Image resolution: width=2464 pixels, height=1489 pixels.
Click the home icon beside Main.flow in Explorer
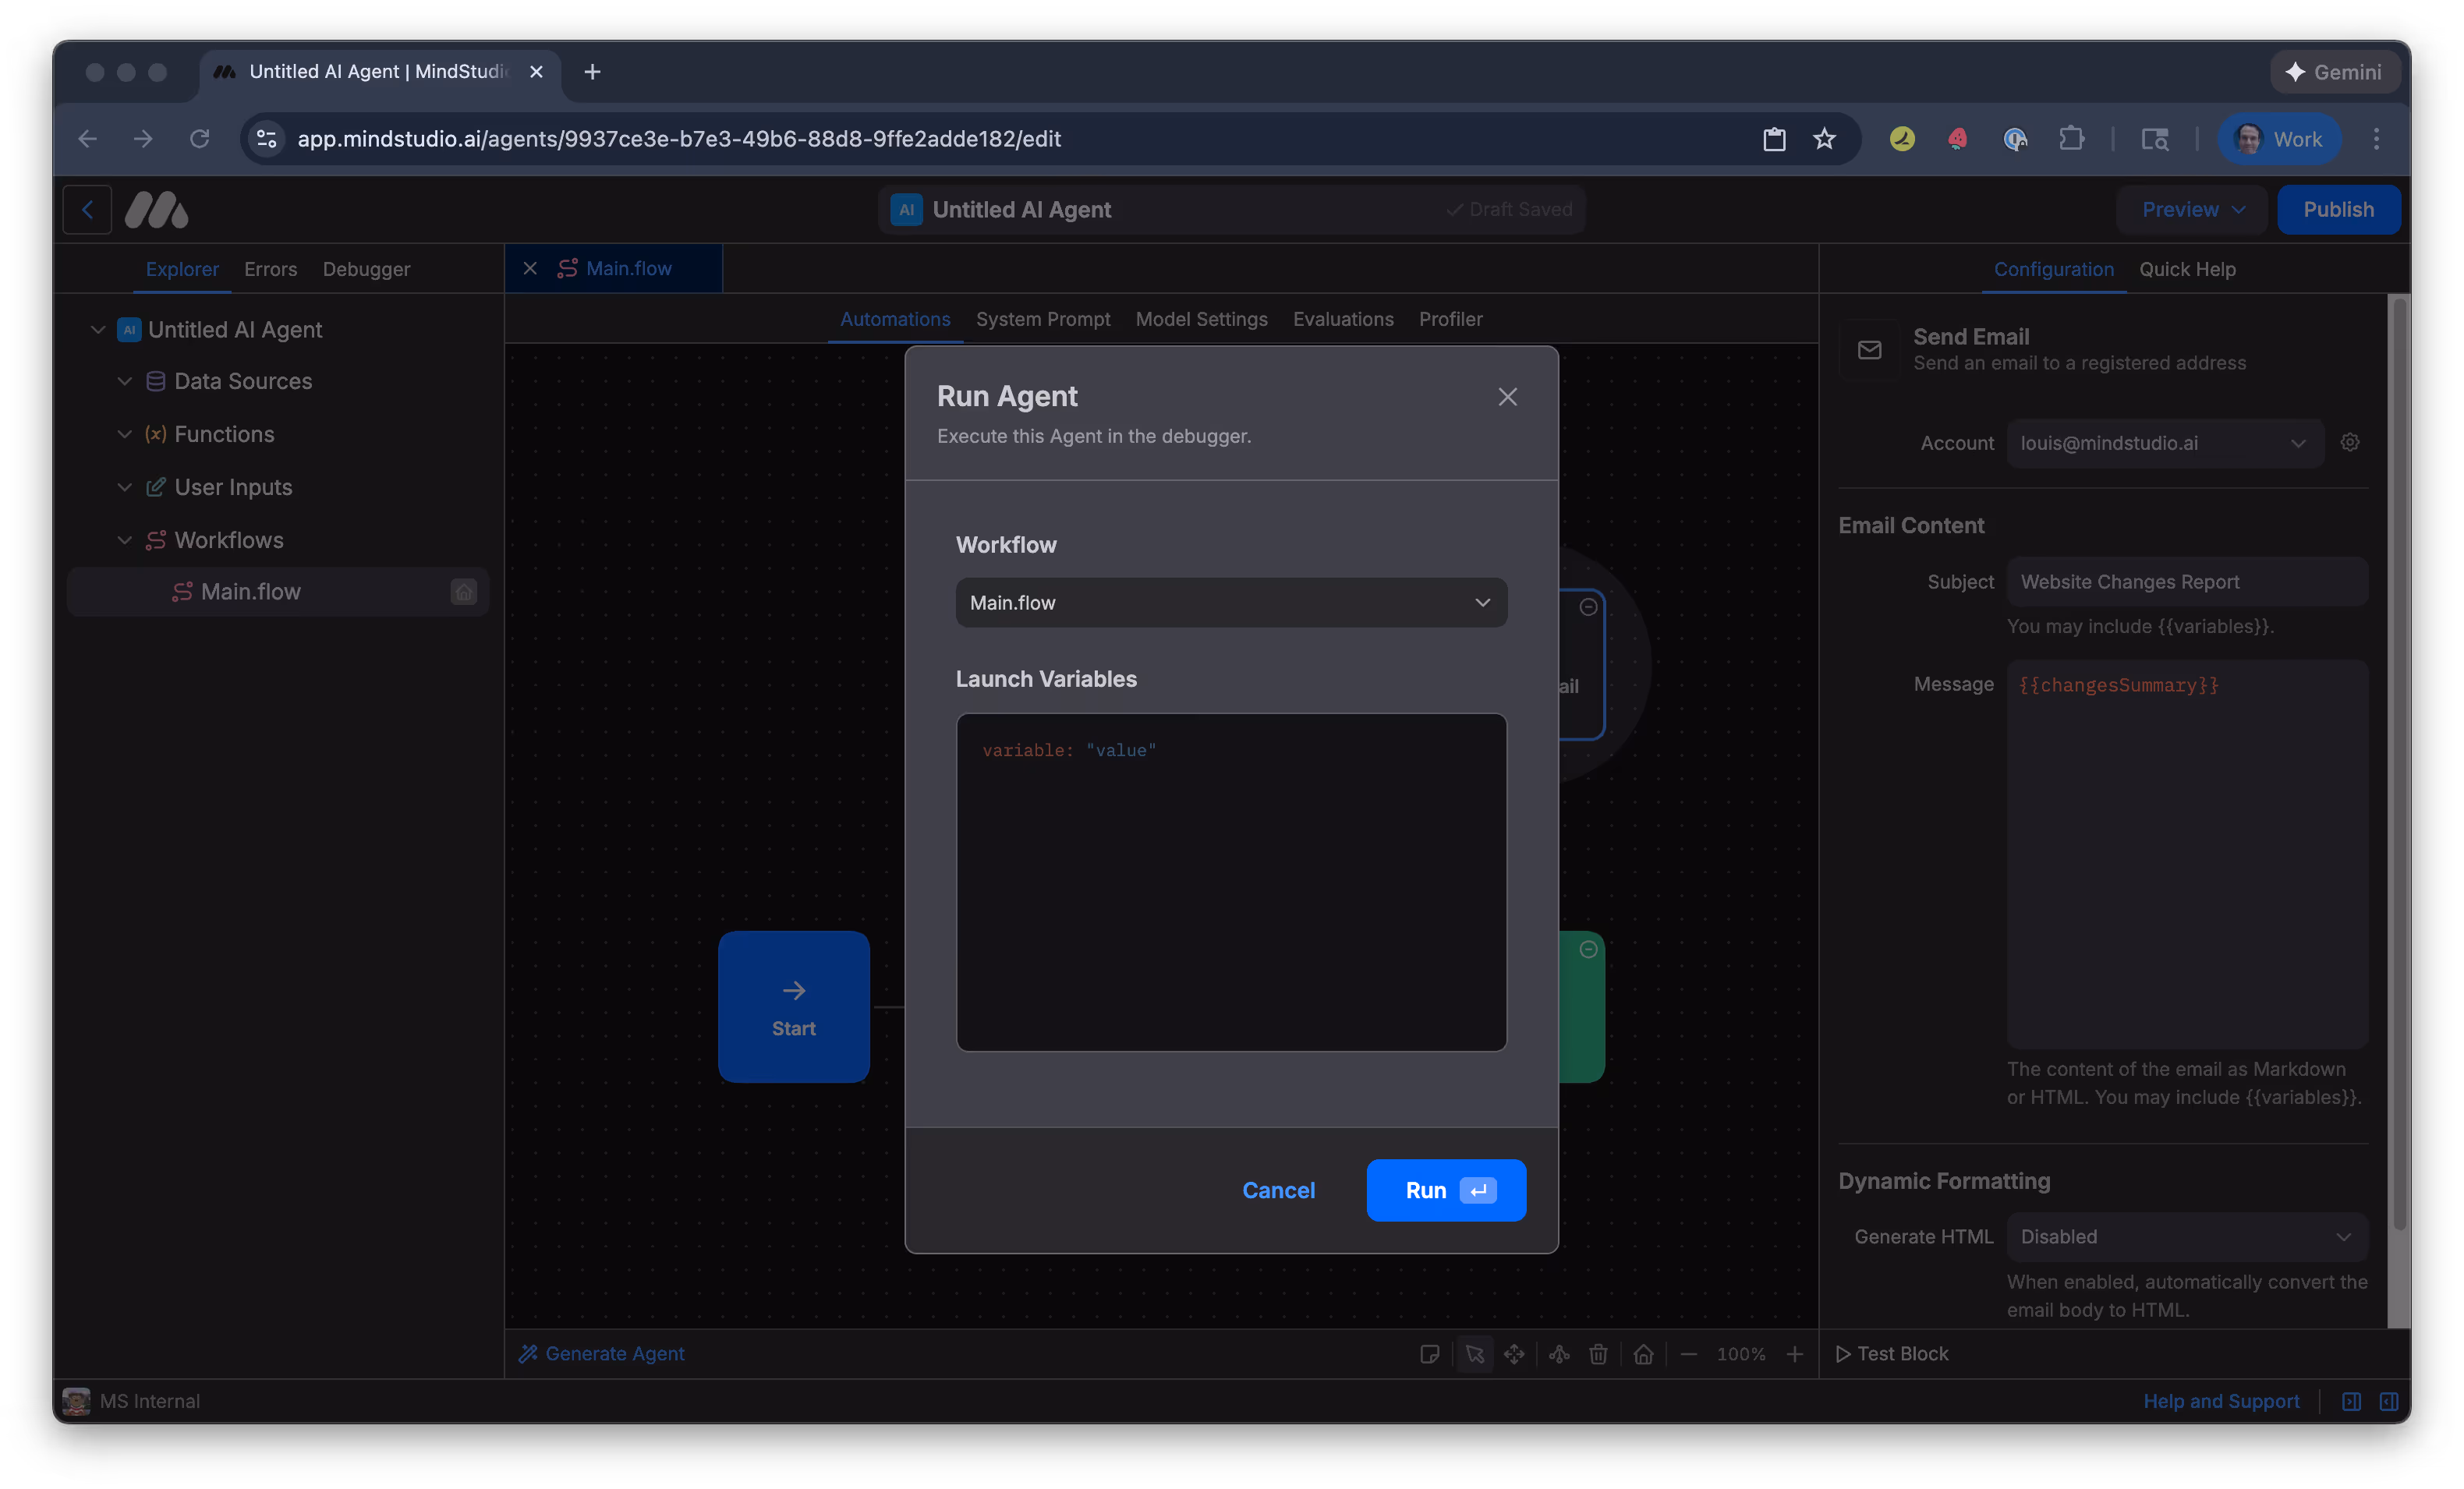point(463,591)
